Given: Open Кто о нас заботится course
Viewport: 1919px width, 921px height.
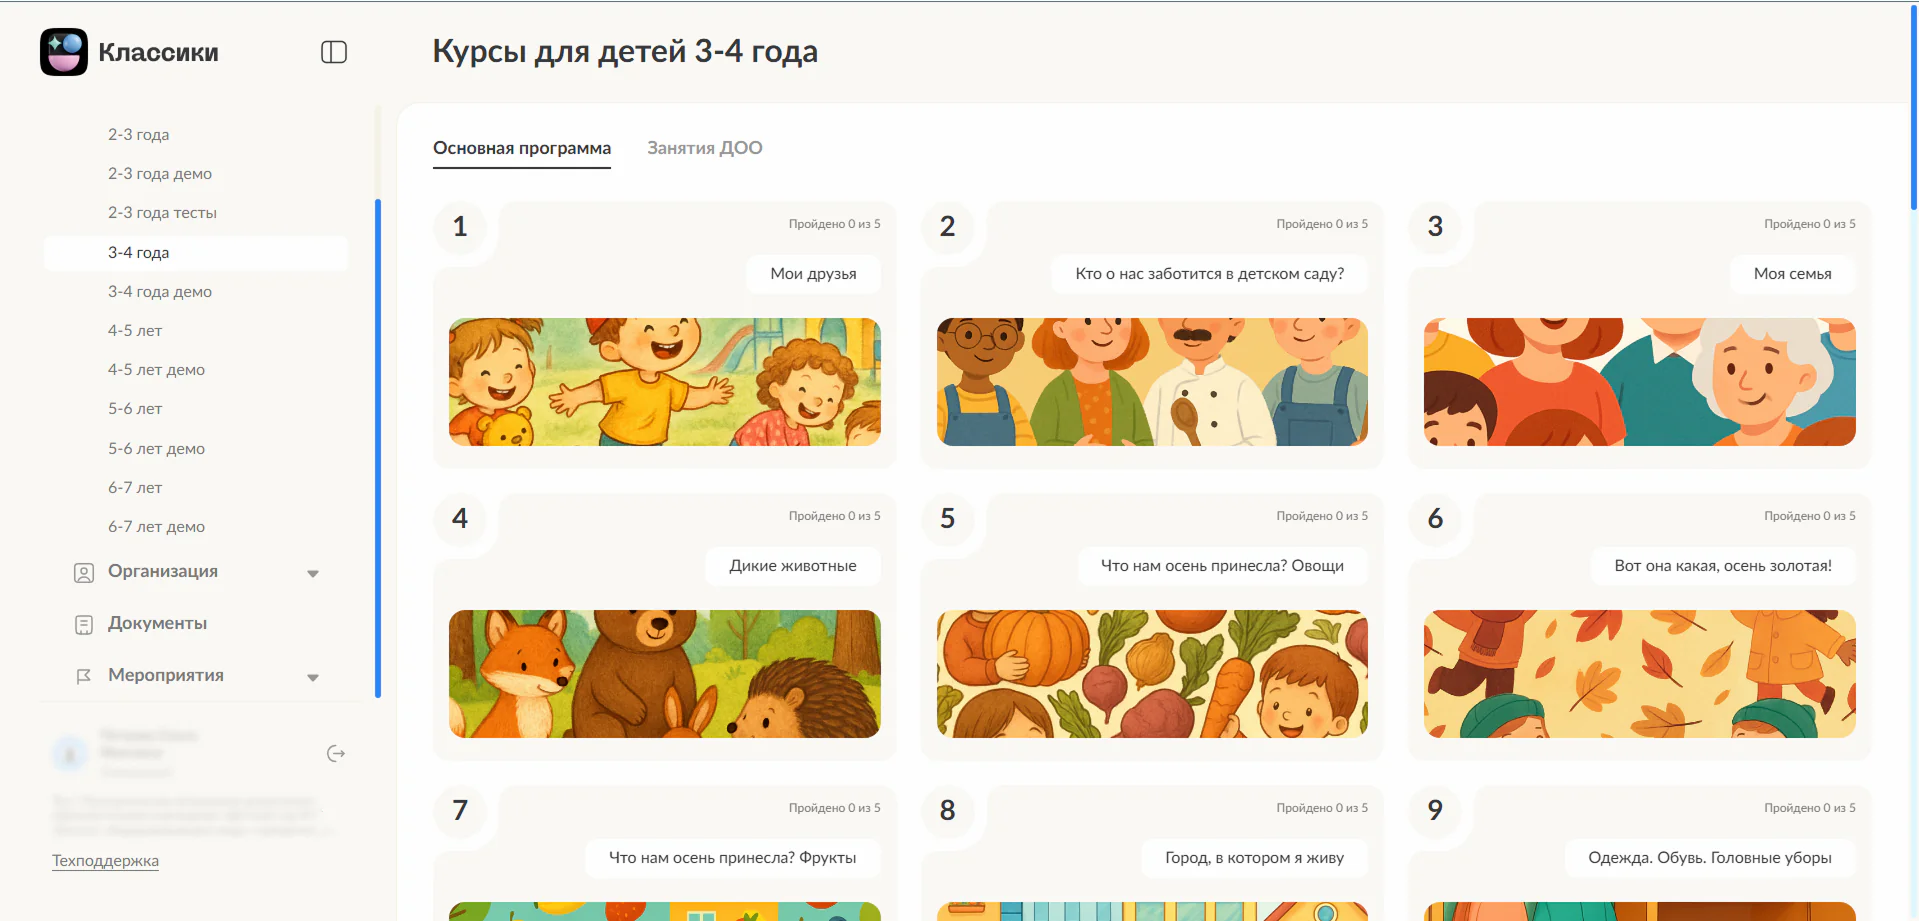Looking at the screenshot, I should (x=1209, y=273).
